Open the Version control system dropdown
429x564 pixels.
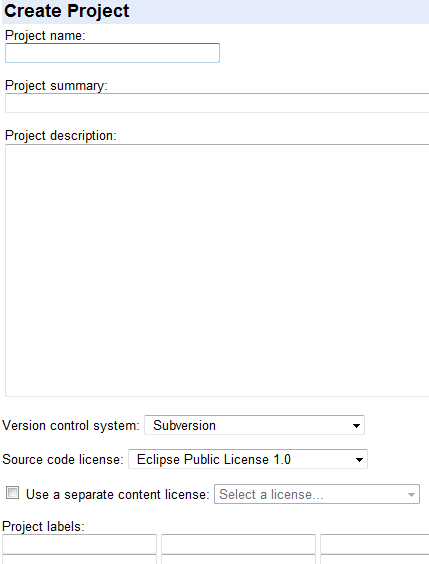click(254, 425)
